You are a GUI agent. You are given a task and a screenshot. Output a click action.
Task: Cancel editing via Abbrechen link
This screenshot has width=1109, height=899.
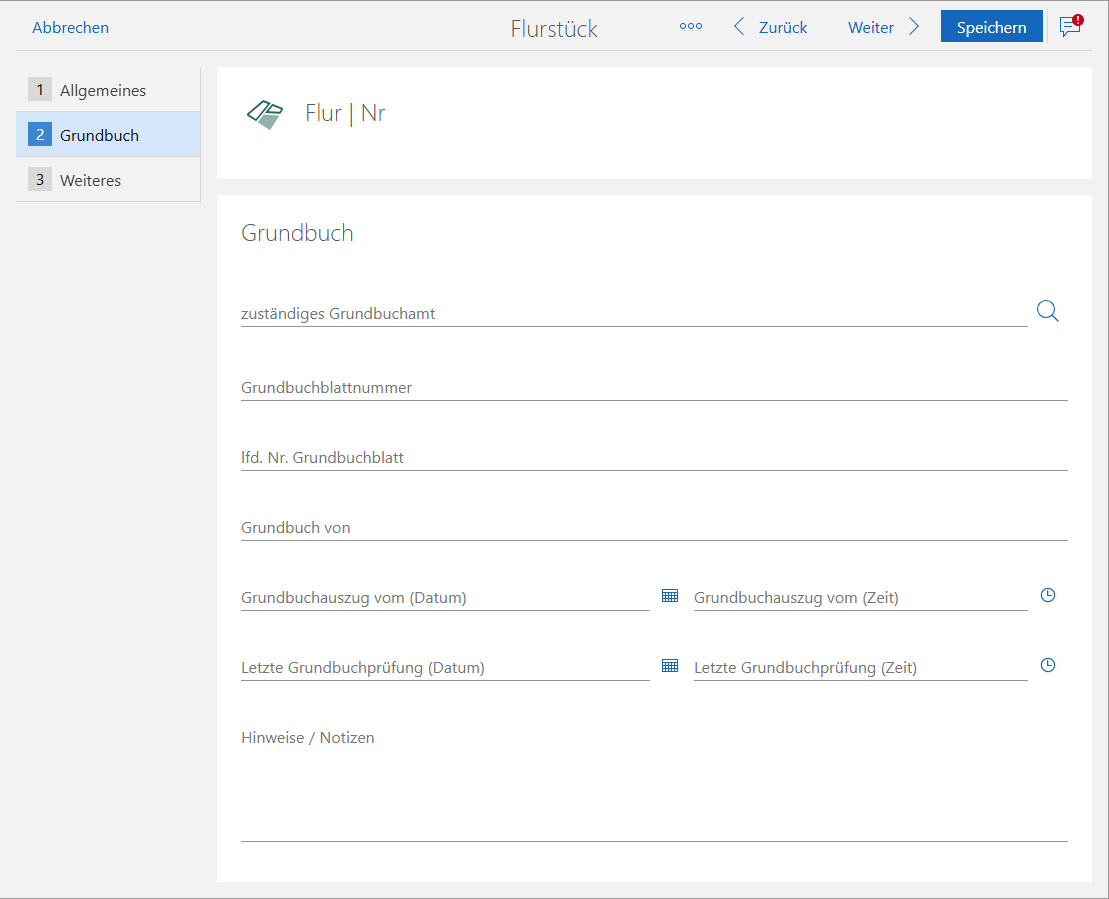[x=70, y=27]
